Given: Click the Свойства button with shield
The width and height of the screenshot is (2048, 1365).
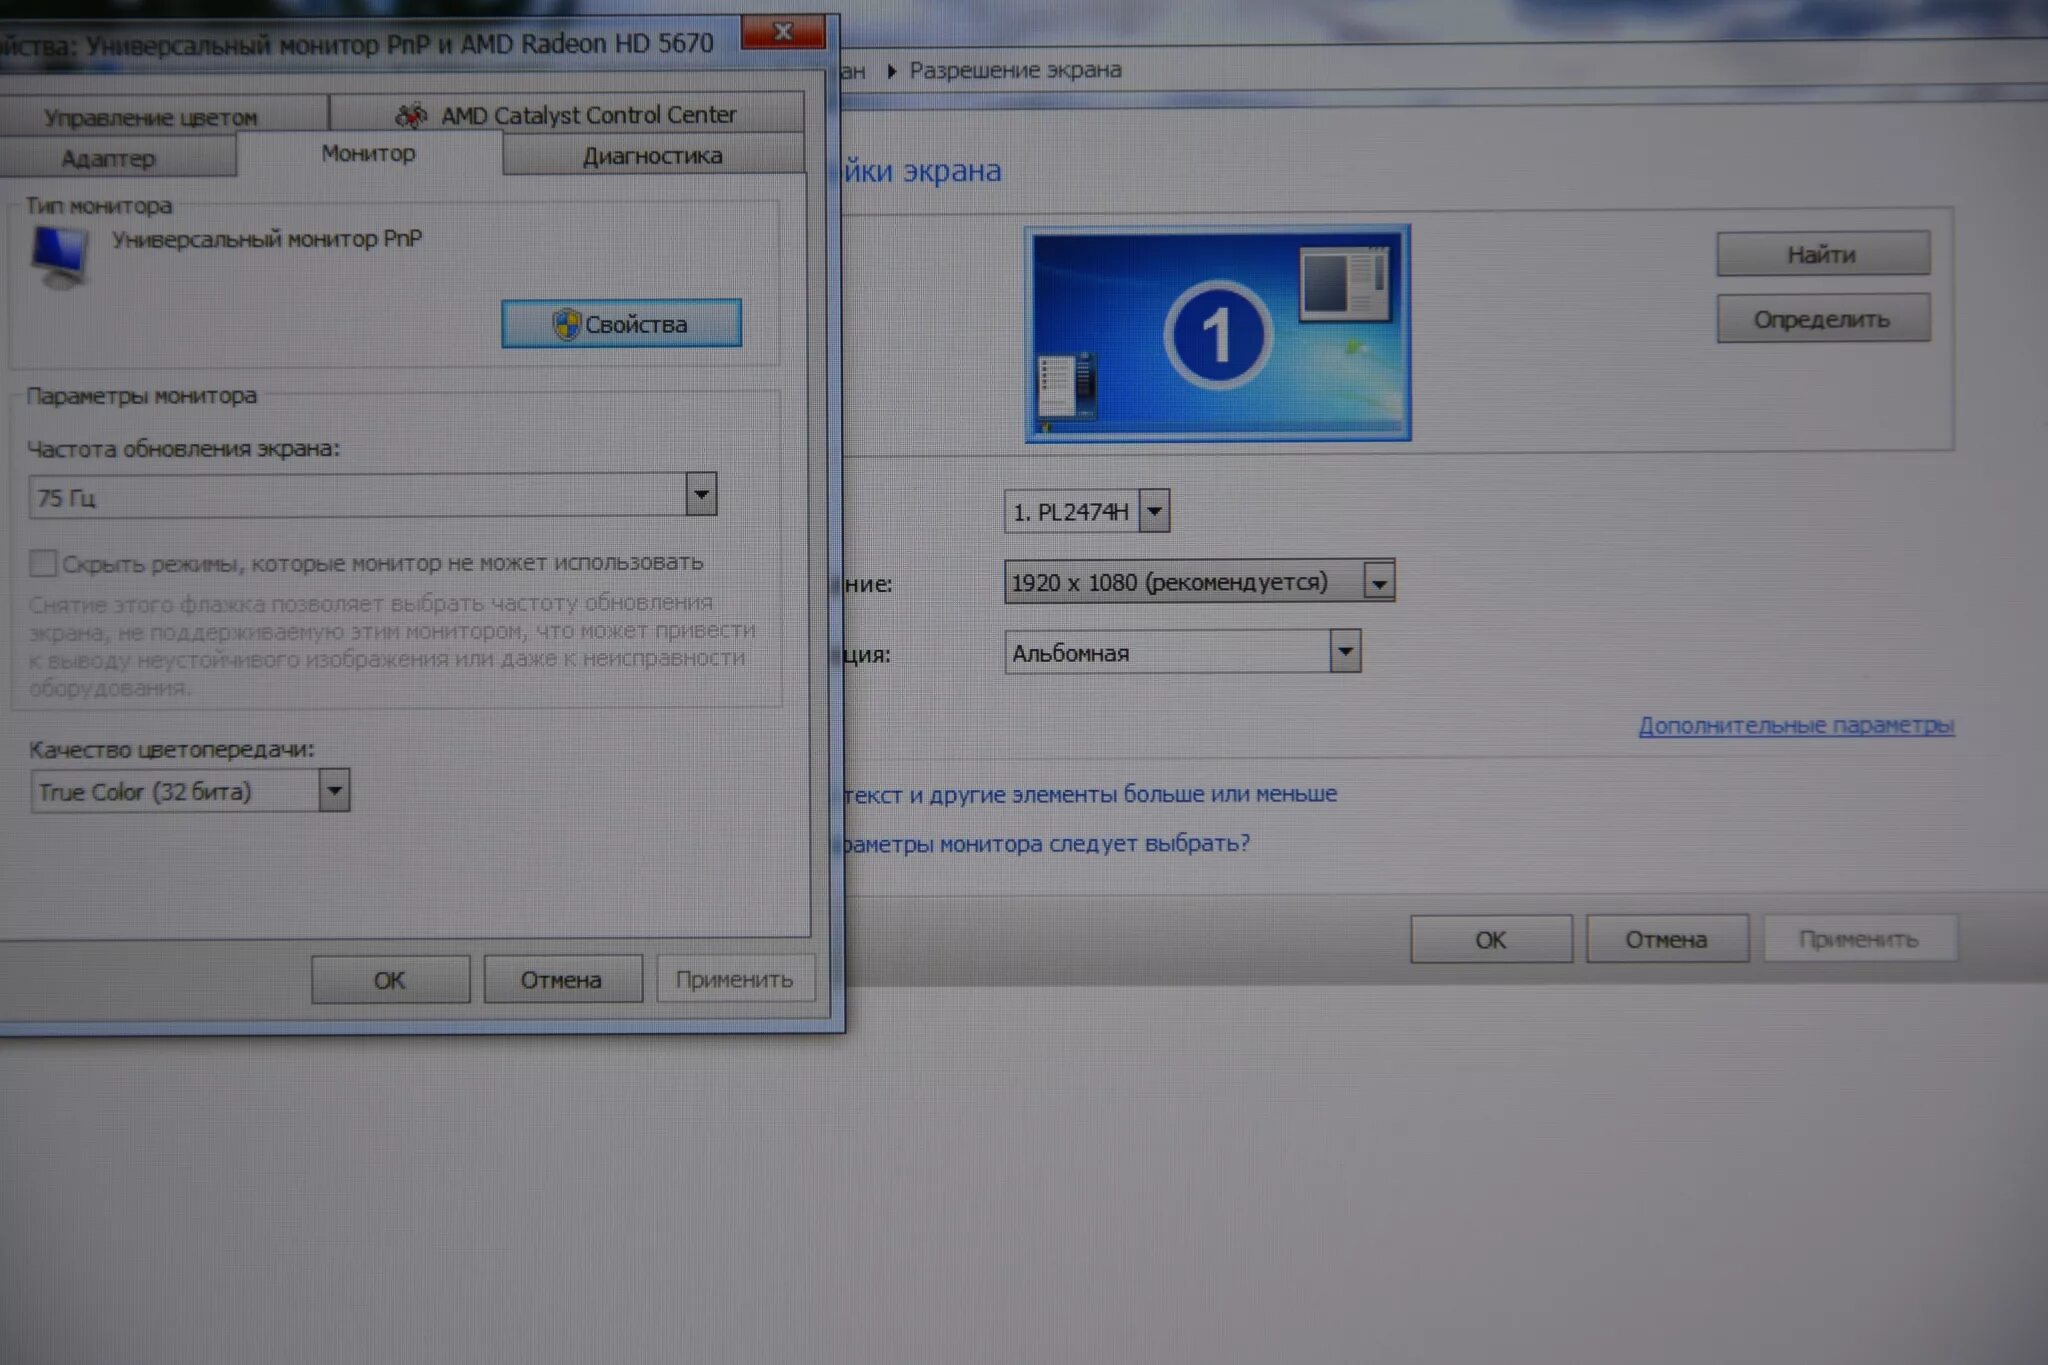Looking at the screenshot, I should point(621,324).
